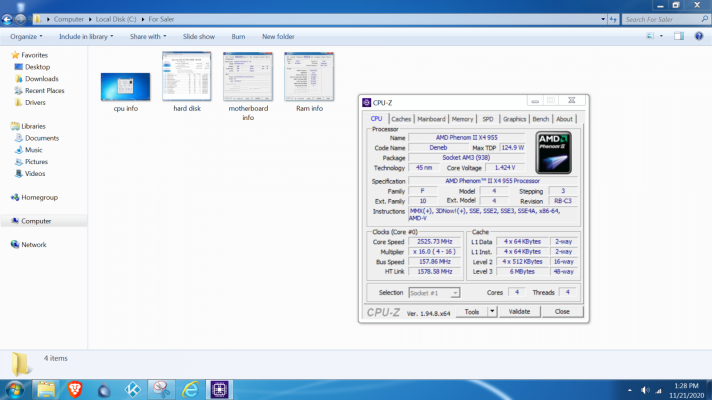Switch to CPU-Z taskbar icon
The width and height of the screenshot is (712, 400).
[x=219, y=390]
